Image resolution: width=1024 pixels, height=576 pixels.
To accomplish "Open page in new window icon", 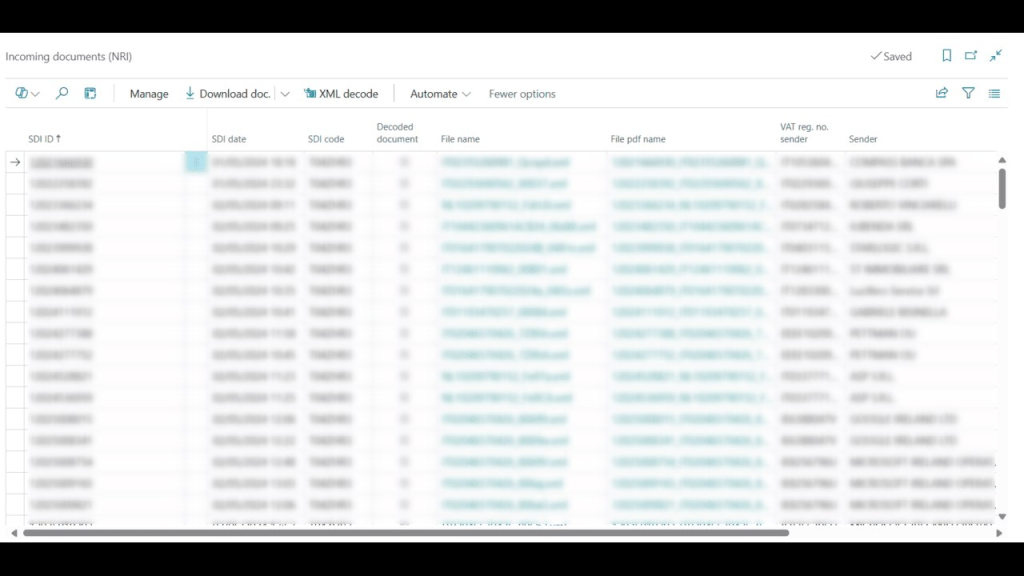I will coord(971,56).
